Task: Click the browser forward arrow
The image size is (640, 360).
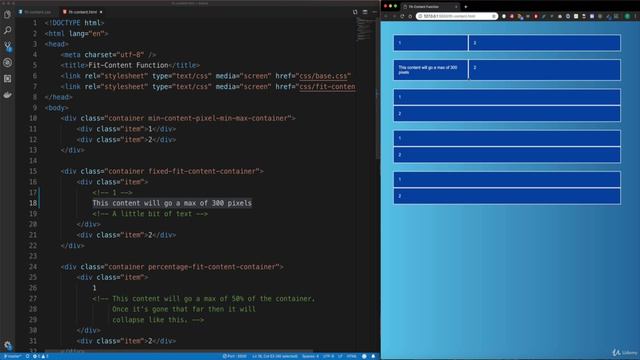Action: (x=394, y=16)
